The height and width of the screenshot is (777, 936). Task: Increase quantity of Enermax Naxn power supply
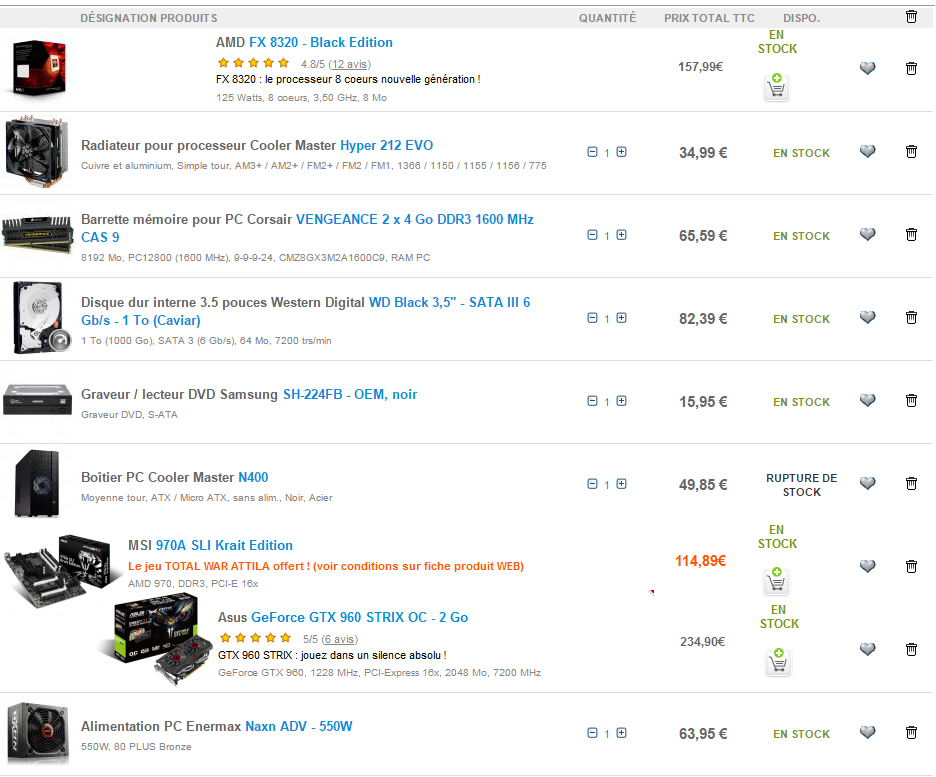(622, 733)
